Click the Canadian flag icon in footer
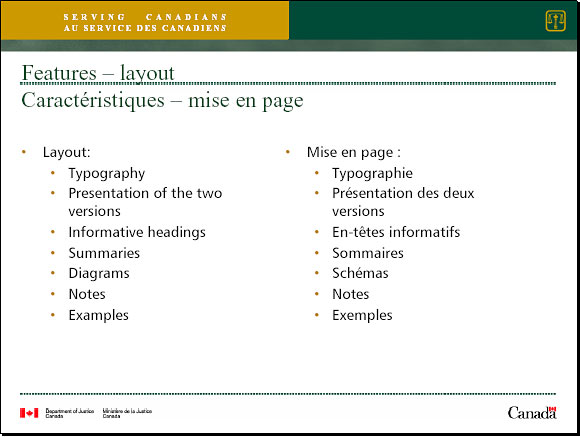This screenshot has height=437, width=580. (x=29, y=413)
